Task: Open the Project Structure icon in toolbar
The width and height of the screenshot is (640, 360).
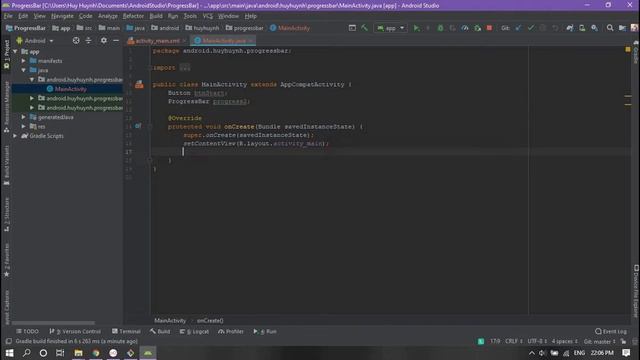Action: pyautogui.click(x=622, y=28)
